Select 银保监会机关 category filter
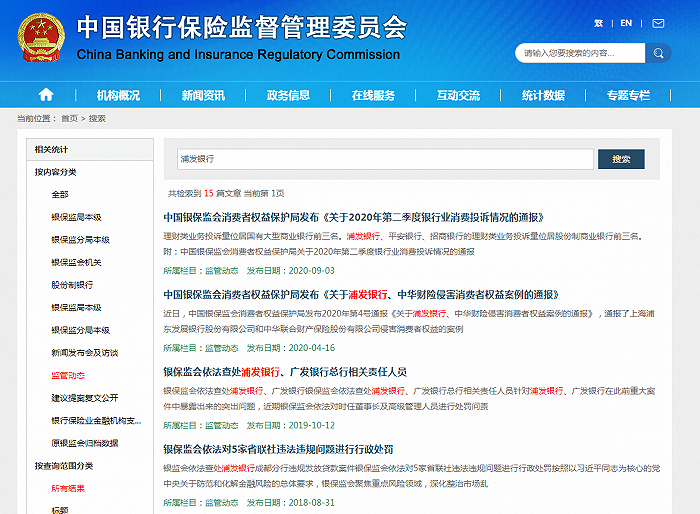The height and width of the screenshot is (514, 700). coord(76,262)
